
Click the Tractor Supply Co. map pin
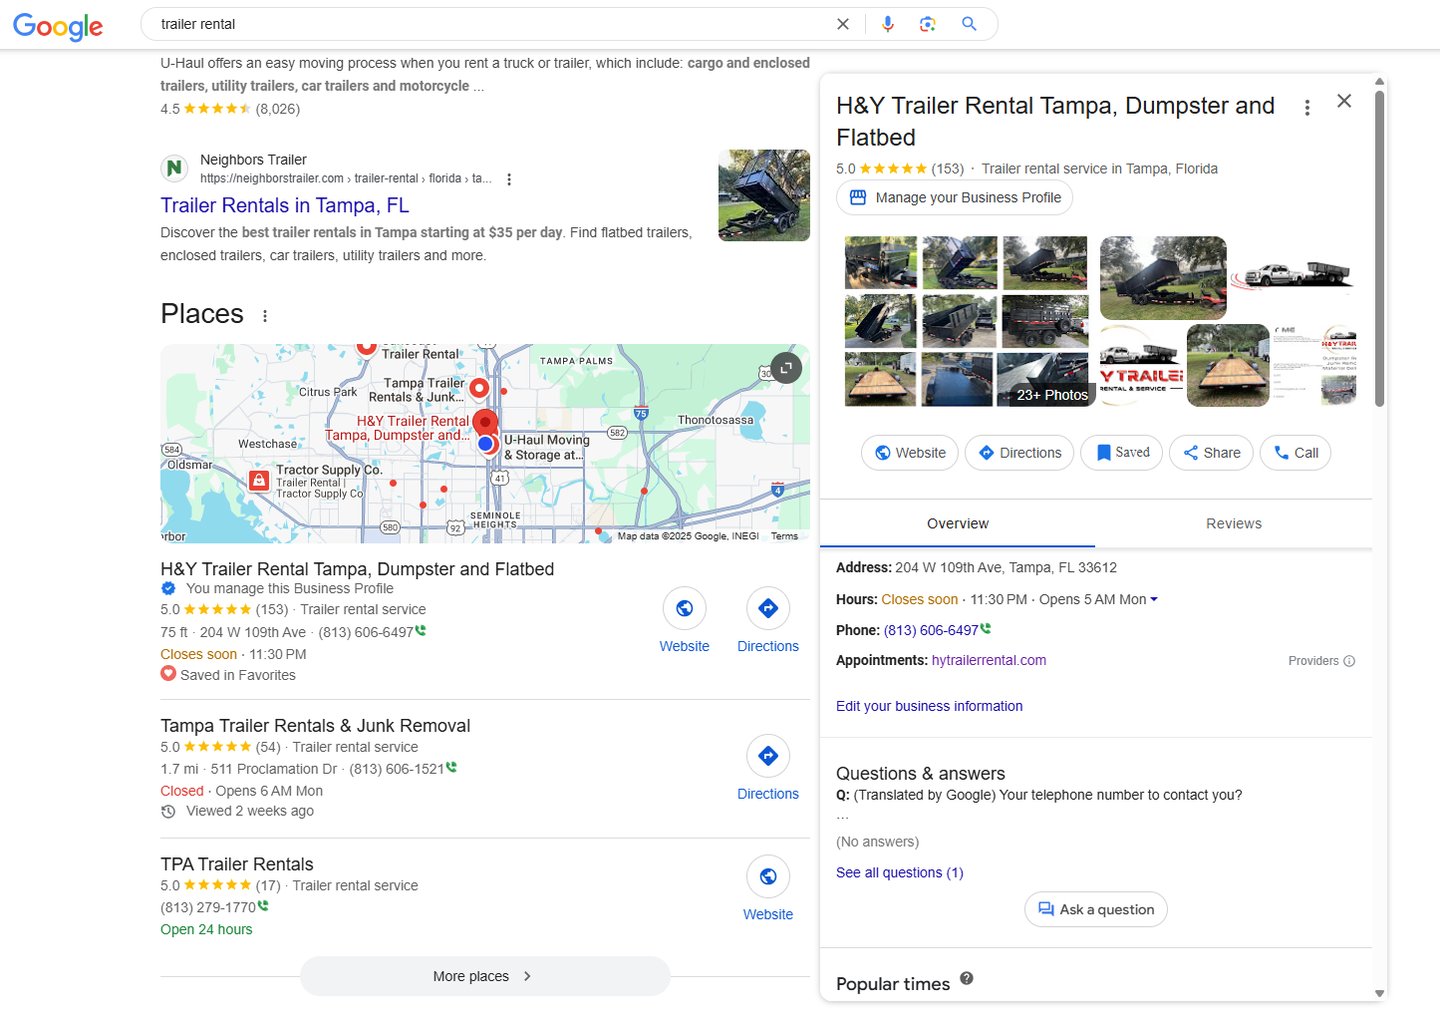[x=259, y=481]
